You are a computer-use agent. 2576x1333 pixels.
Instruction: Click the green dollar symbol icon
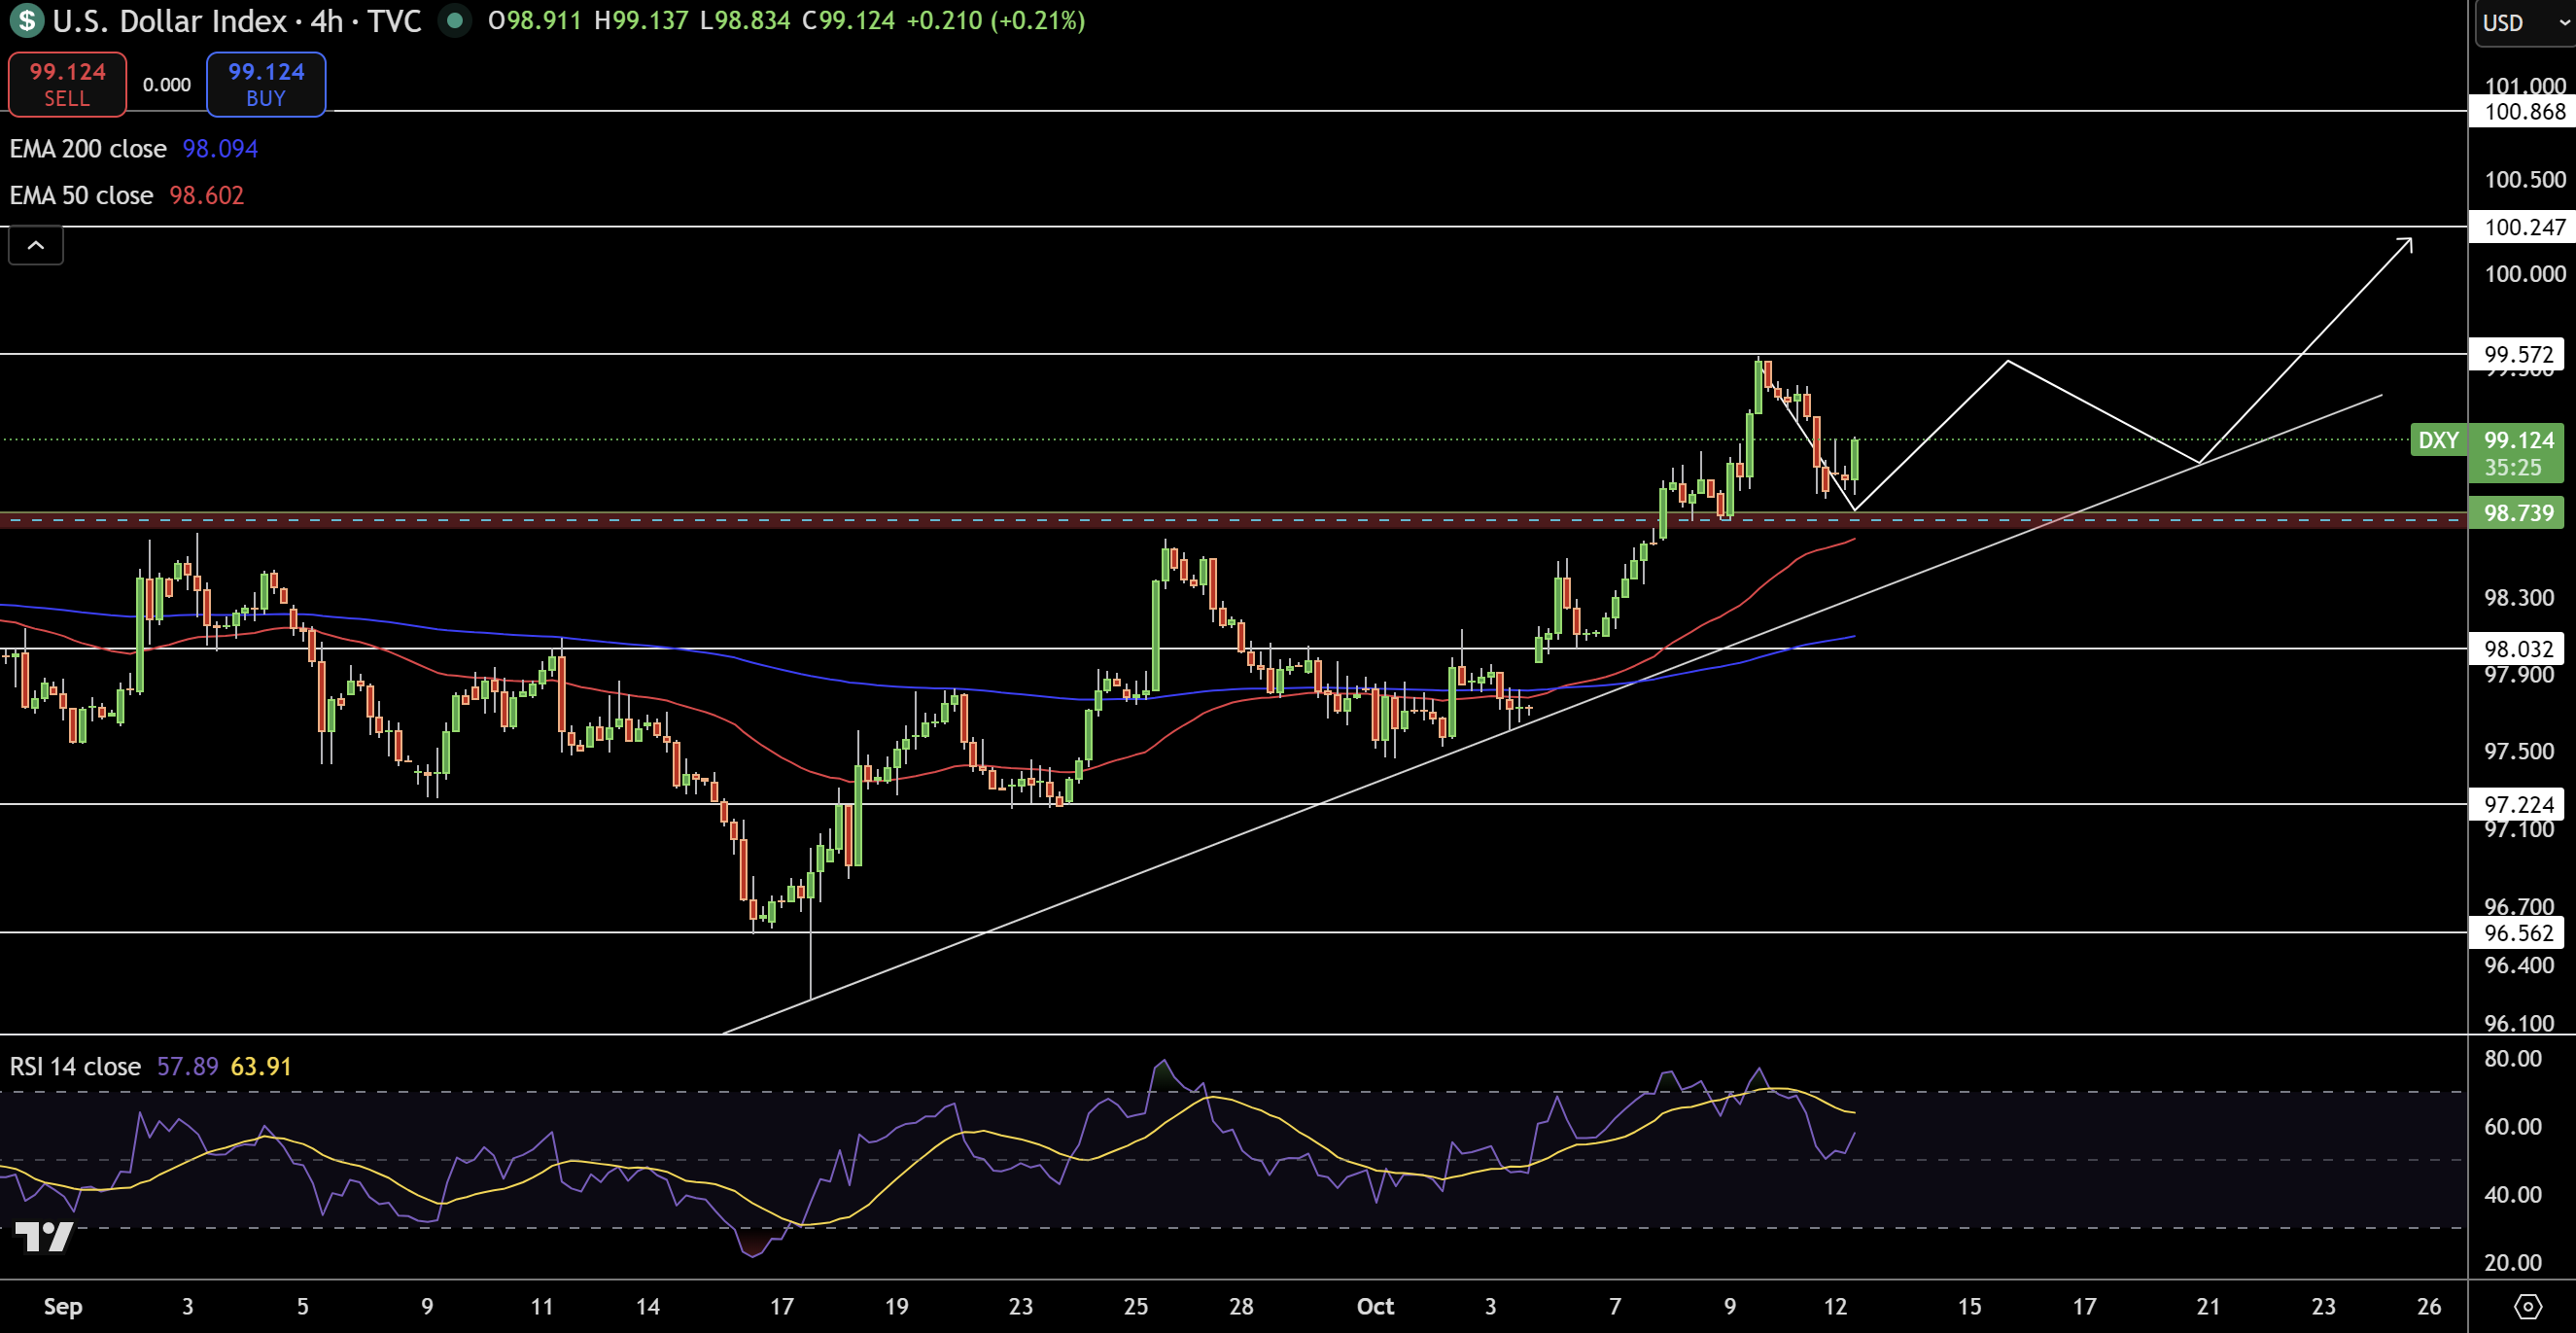(26, 20)
